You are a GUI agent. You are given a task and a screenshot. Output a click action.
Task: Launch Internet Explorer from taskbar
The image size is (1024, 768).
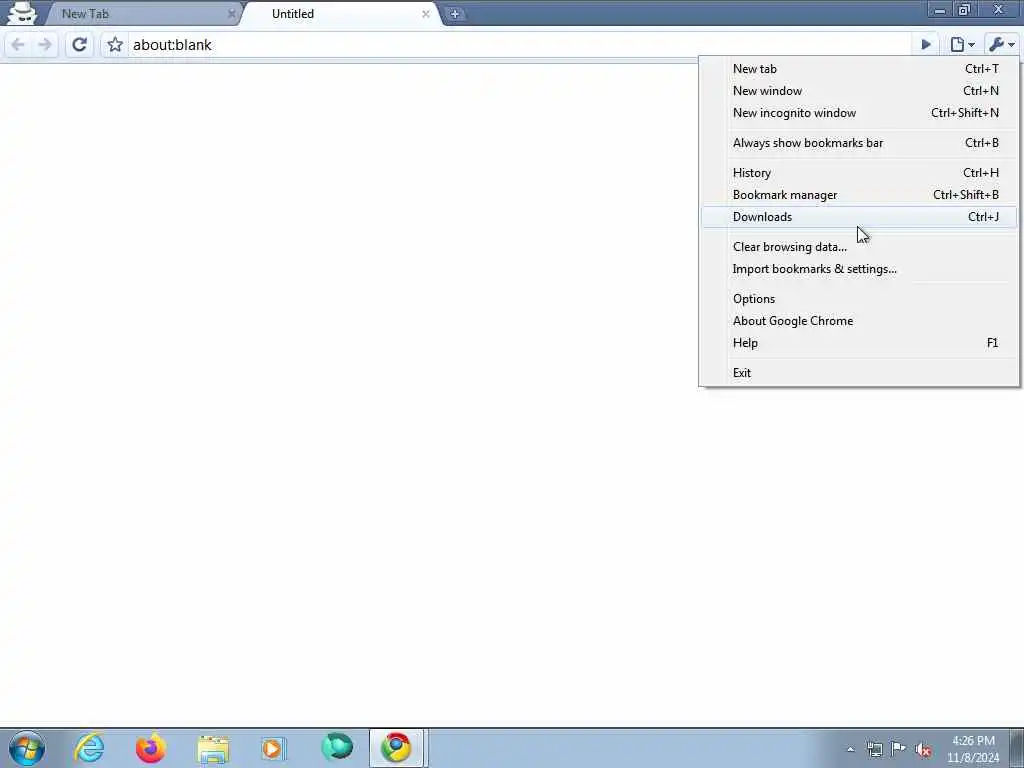click(x=89, y=748)
